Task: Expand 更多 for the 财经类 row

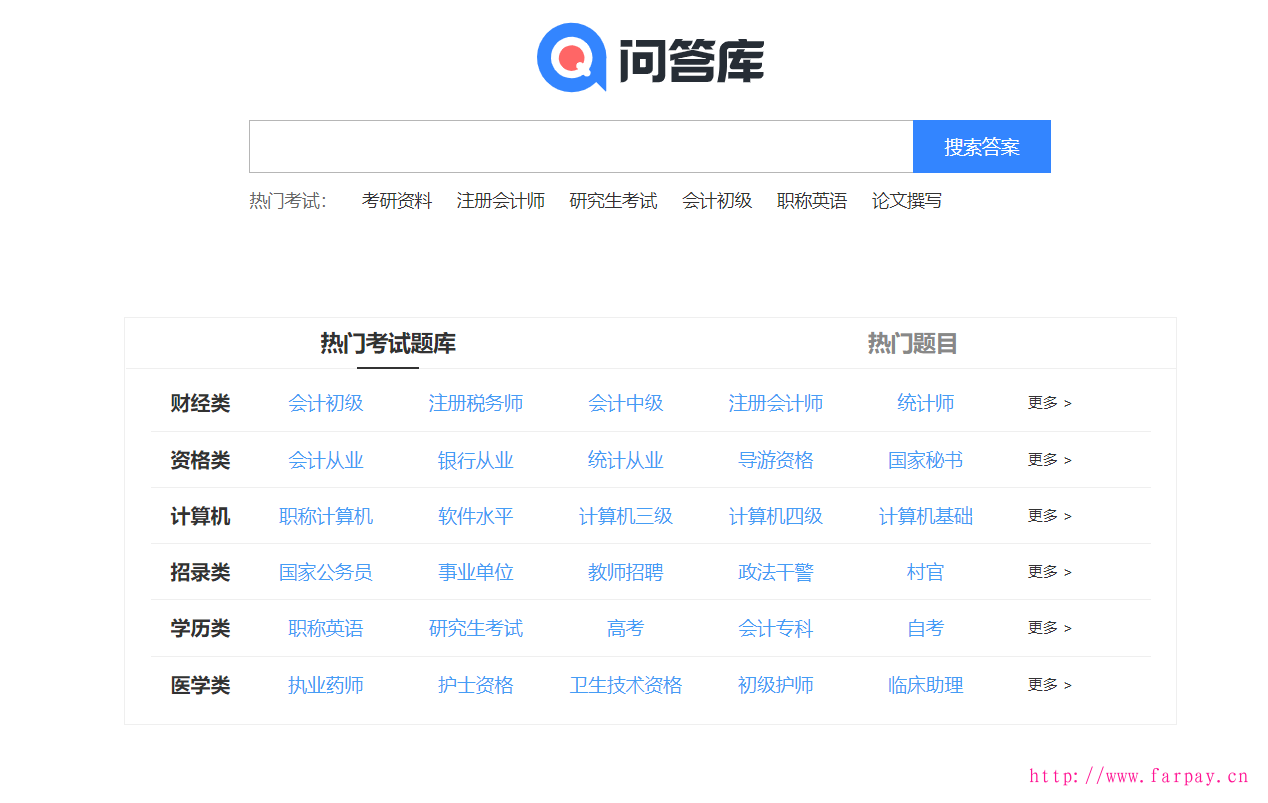Action: [x=1049, y=403]
